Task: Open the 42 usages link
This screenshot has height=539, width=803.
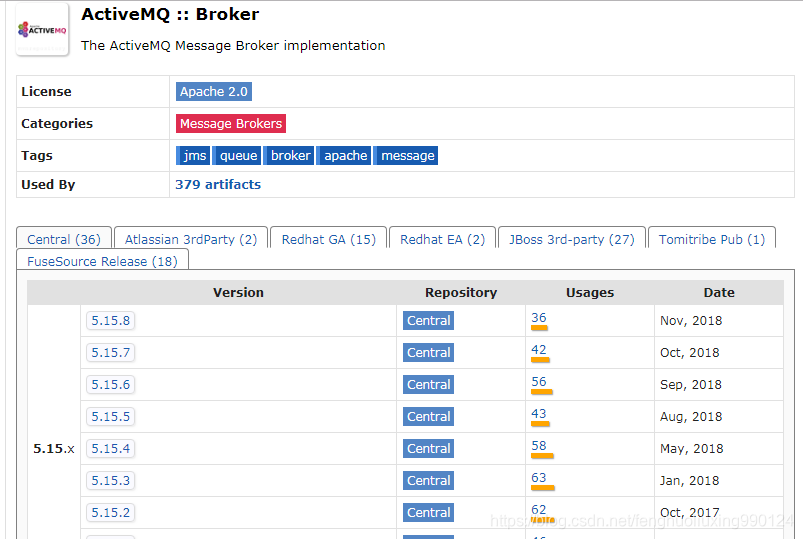Action: (x=539, y=350)
